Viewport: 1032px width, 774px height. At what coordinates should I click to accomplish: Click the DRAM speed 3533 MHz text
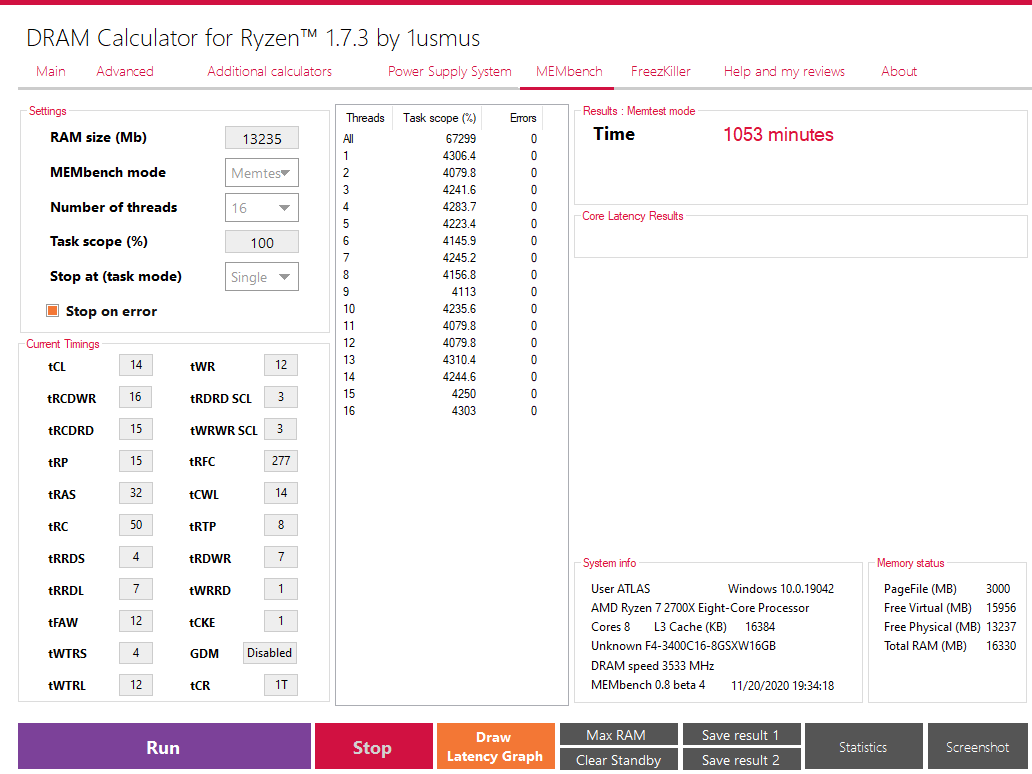pos(652,665)
